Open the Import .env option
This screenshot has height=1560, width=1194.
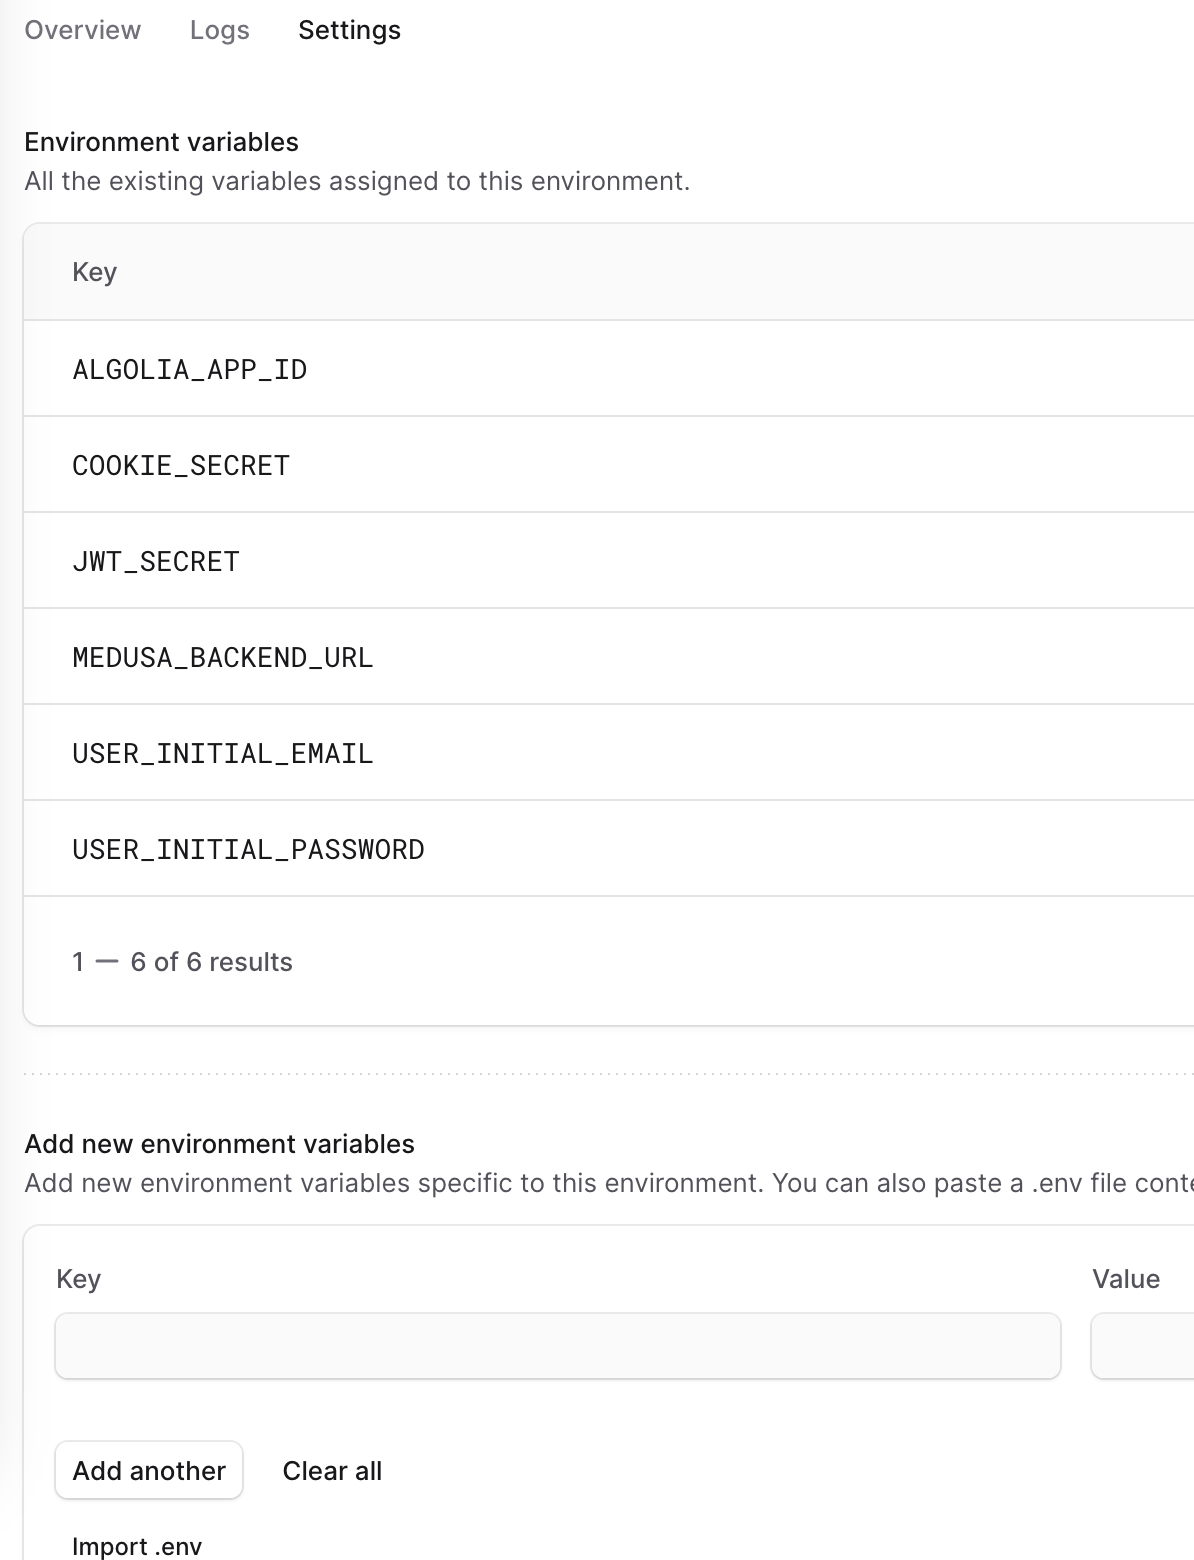[x=136, y=1545]
